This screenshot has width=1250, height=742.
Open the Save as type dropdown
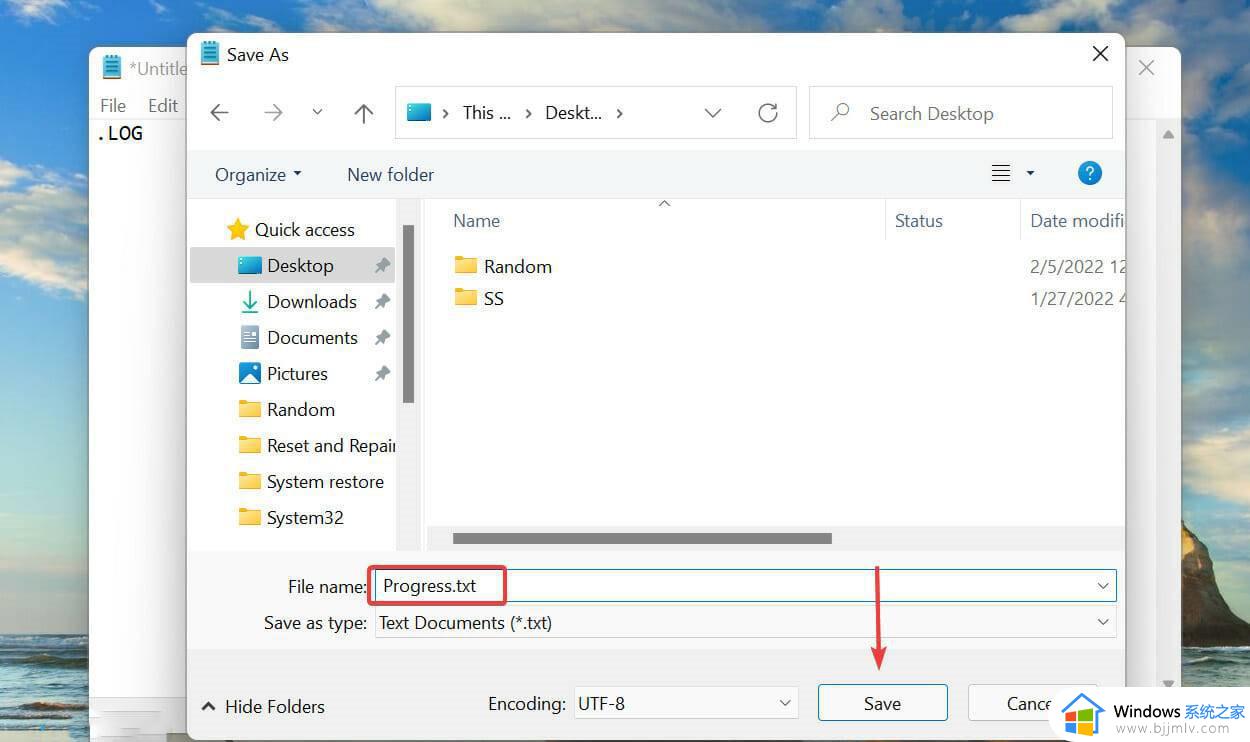pos(746,622)
